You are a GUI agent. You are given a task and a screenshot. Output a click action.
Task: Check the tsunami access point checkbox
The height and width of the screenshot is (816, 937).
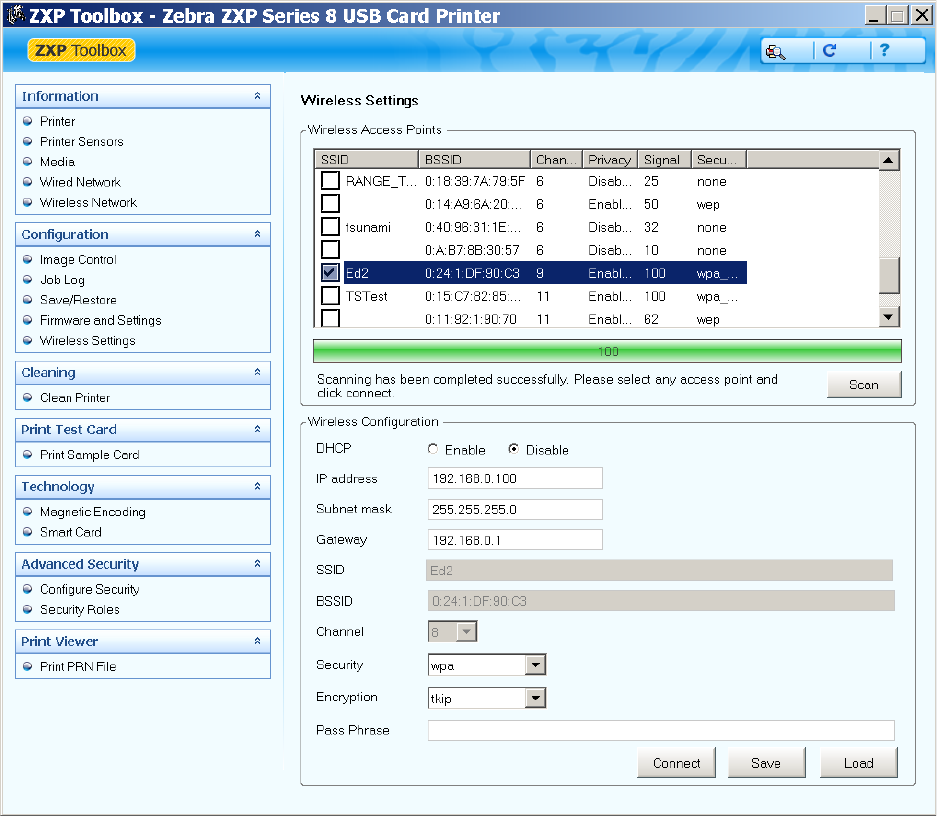click(x=330, y=226)
